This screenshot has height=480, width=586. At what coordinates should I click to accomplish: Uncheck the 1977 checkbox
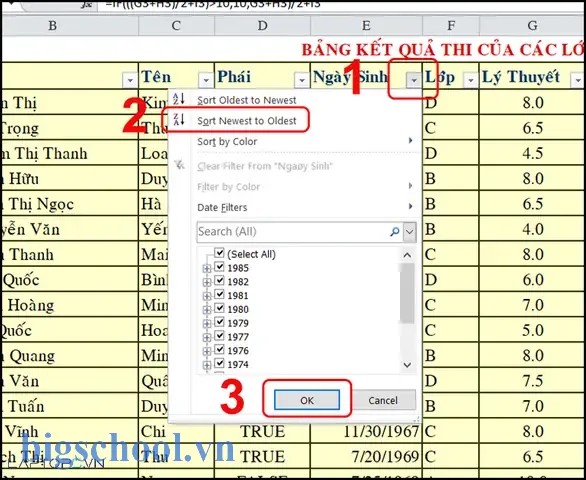tap(219, 336)
